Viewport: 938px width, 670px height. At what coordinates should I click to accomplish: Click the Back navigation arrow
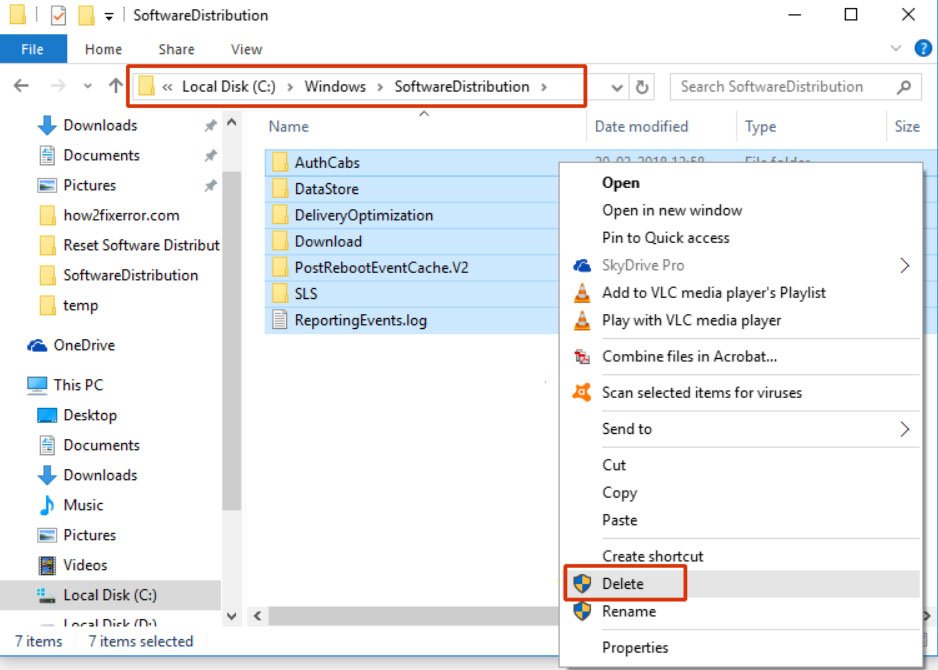[x=22, y=86]
